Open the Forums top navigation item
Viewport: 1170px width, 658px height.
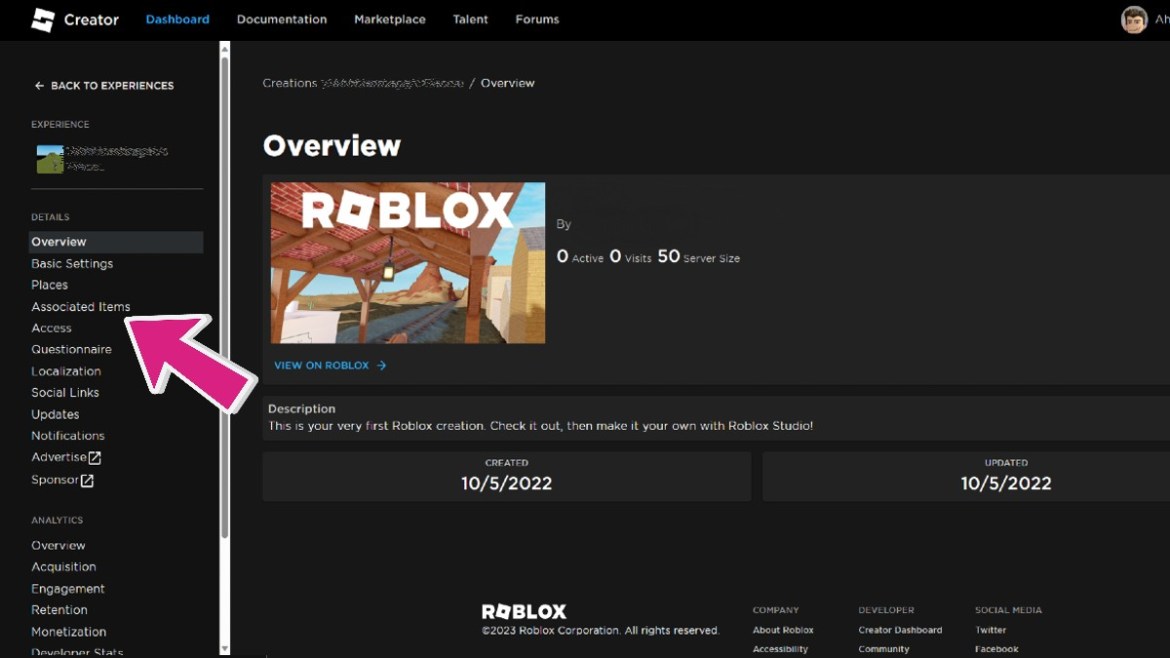537,20
